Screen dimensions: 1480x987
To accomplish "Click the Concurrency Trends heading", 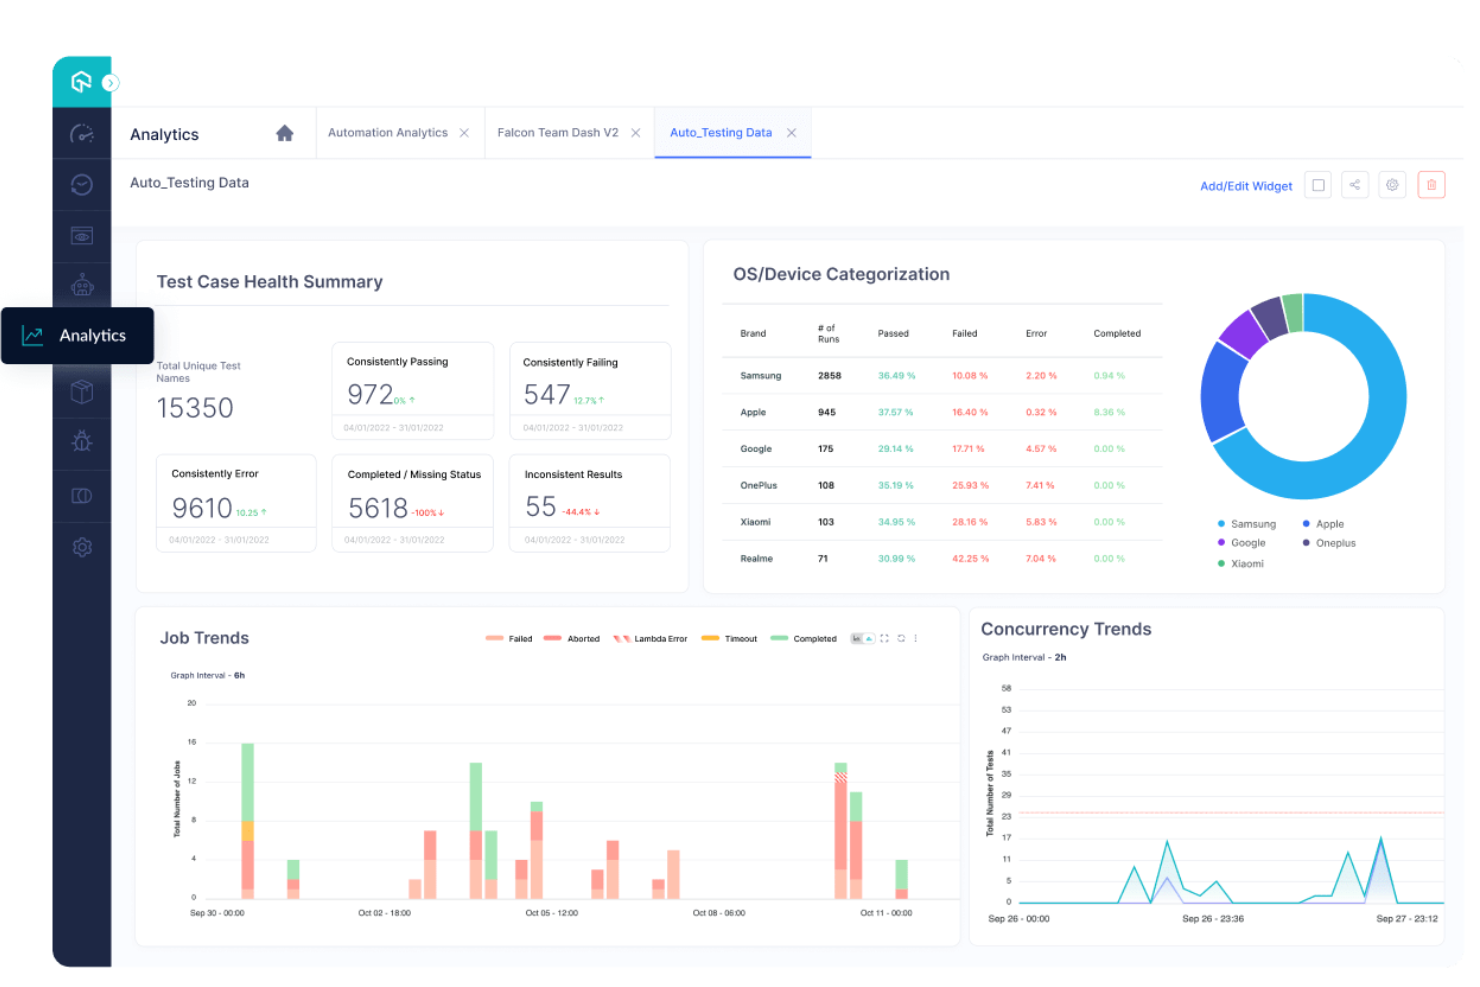I will (x=1066, y=629).
